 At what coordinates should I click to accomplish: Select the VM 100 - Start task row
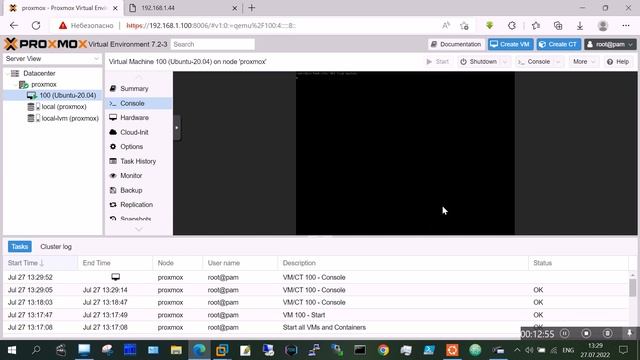pyautogui.click(x=316, y=315)
